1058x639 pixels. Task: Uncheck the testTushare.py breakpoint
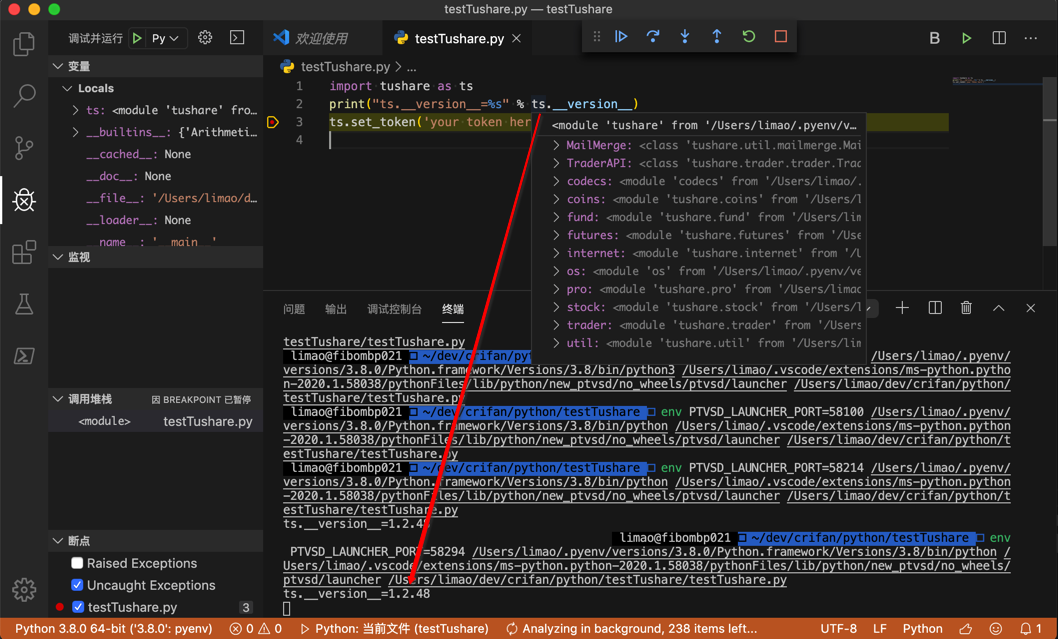point(77,607)
